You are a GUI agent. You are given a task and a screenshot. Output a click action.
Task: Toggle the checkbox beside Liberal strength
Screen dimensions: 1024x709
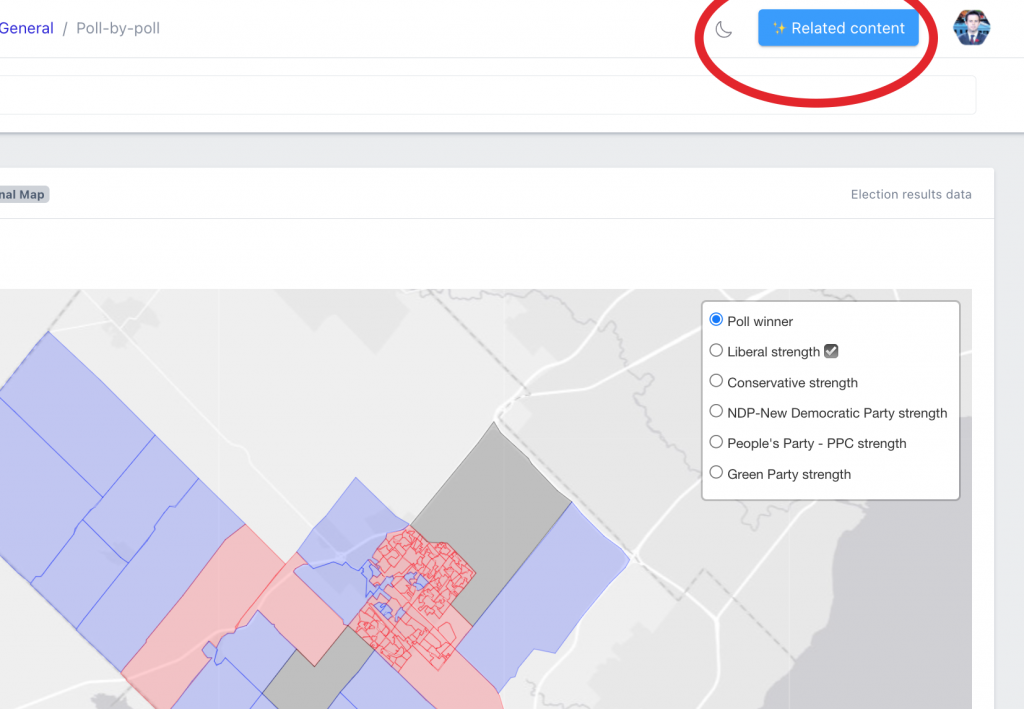click(x=831, y=351)
